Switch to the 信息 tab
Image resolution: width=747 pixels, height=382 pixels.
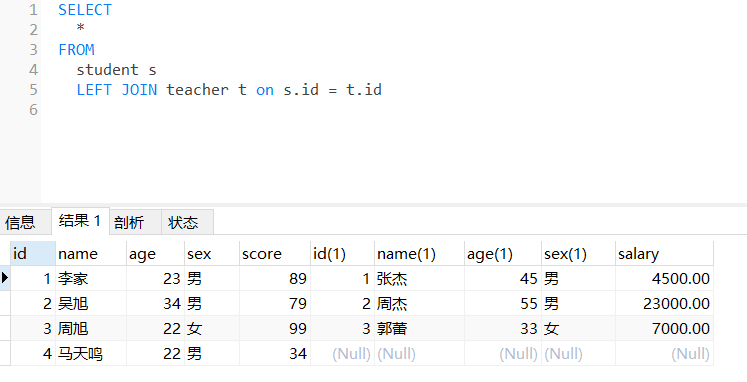pos(26,222)
